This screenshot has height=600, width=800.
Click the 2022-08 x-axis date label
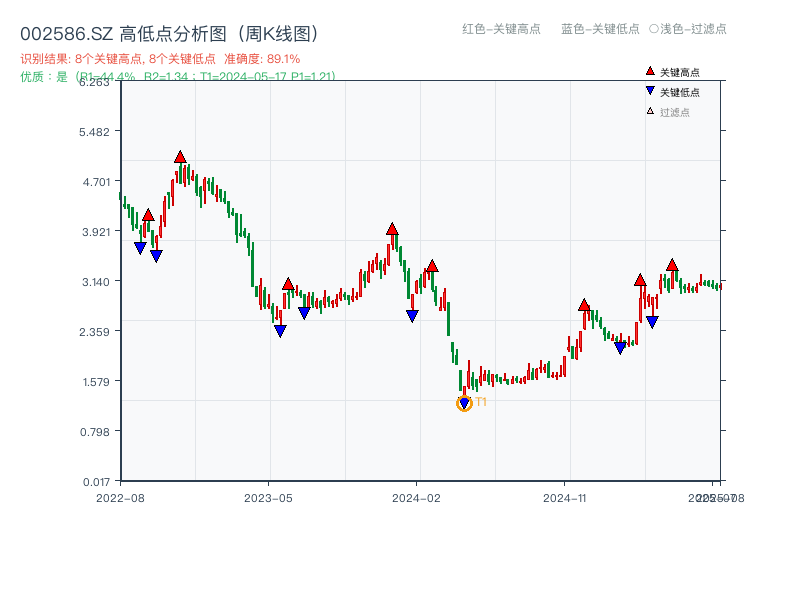119,497
